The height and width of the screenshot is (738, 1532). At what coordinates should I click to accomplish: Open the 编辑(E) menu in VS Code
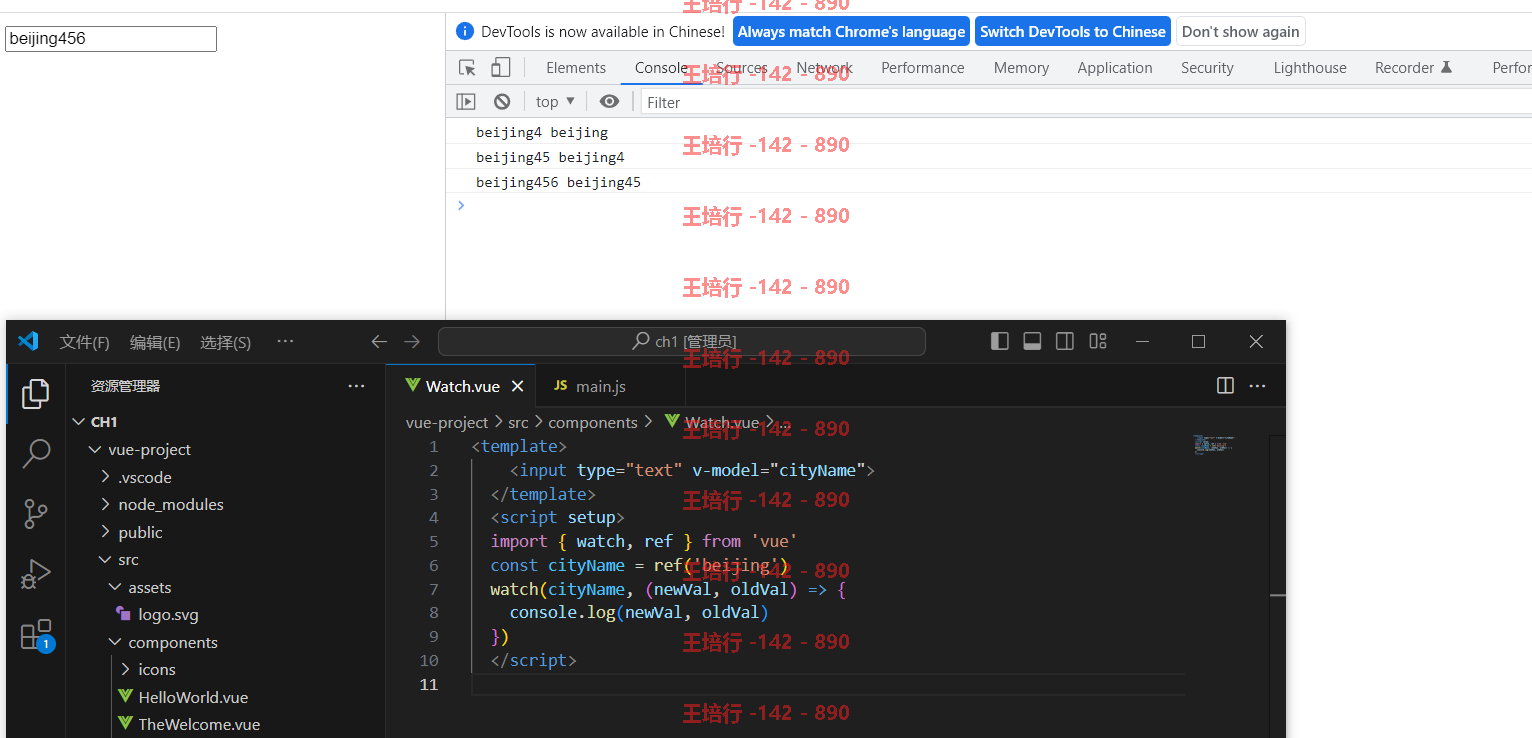coord(155,342)
